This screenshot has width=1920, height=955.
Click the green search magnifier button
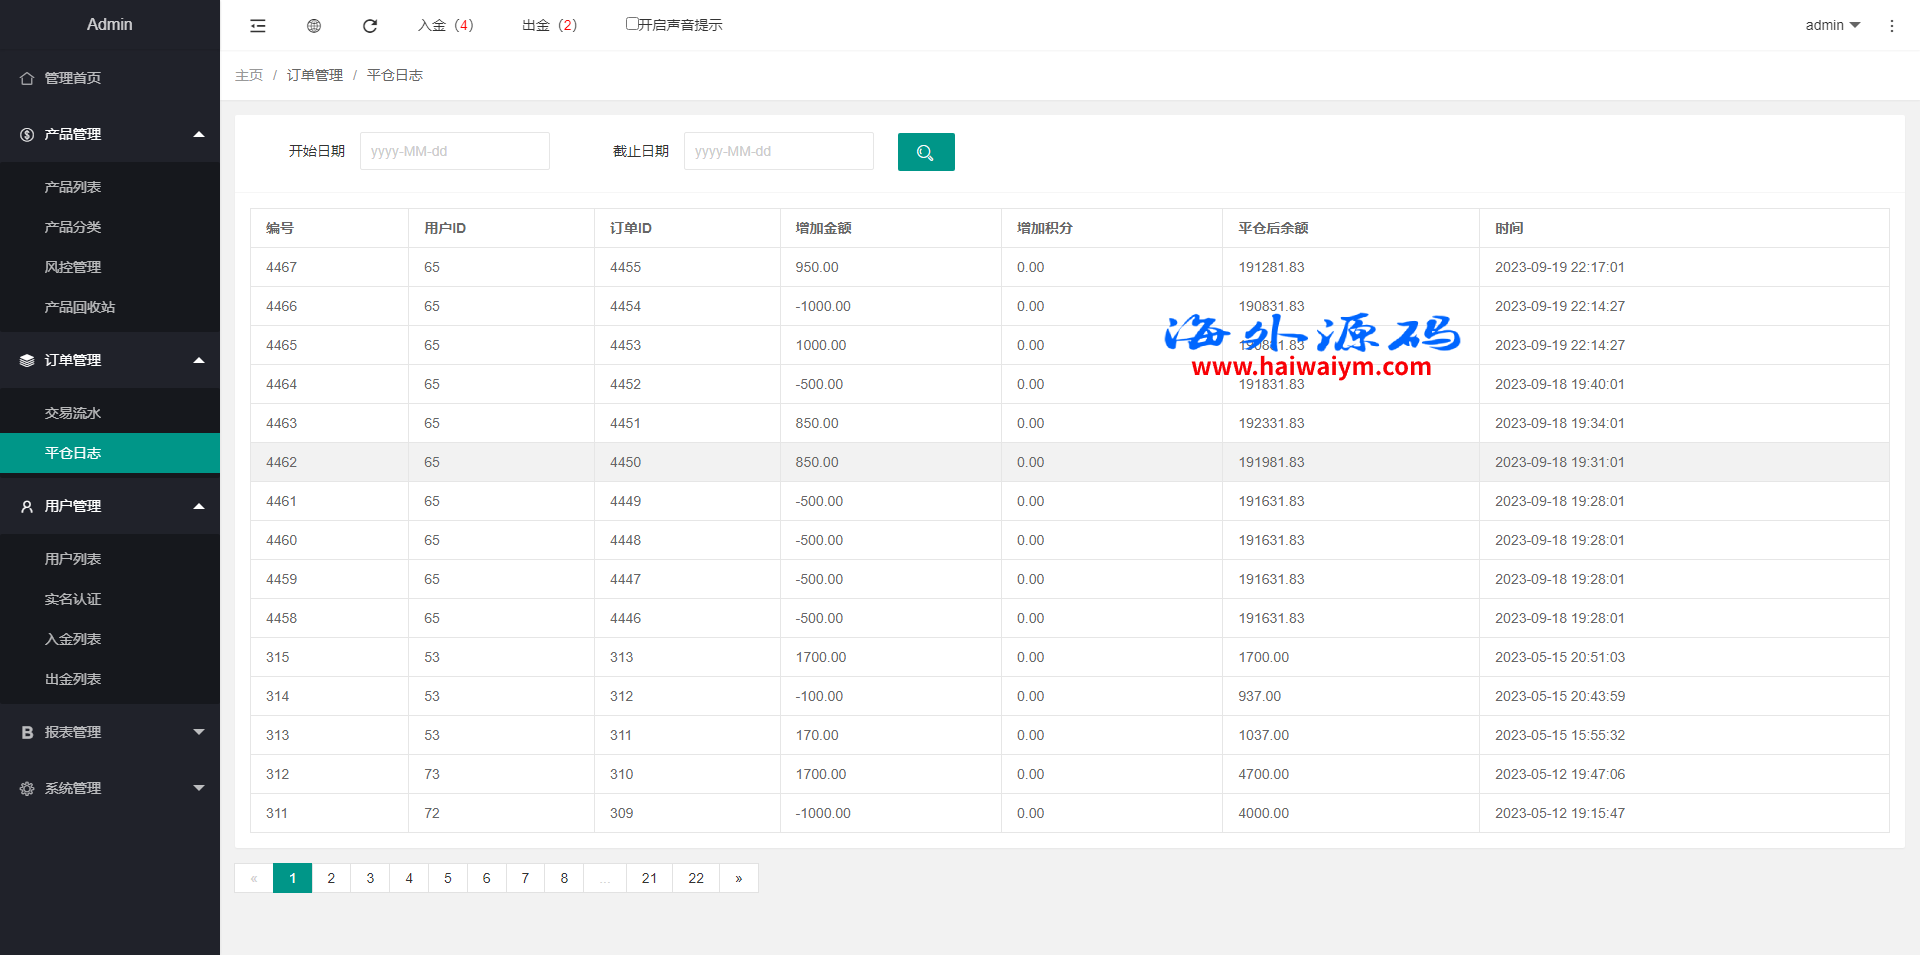(x=925, y=152)
